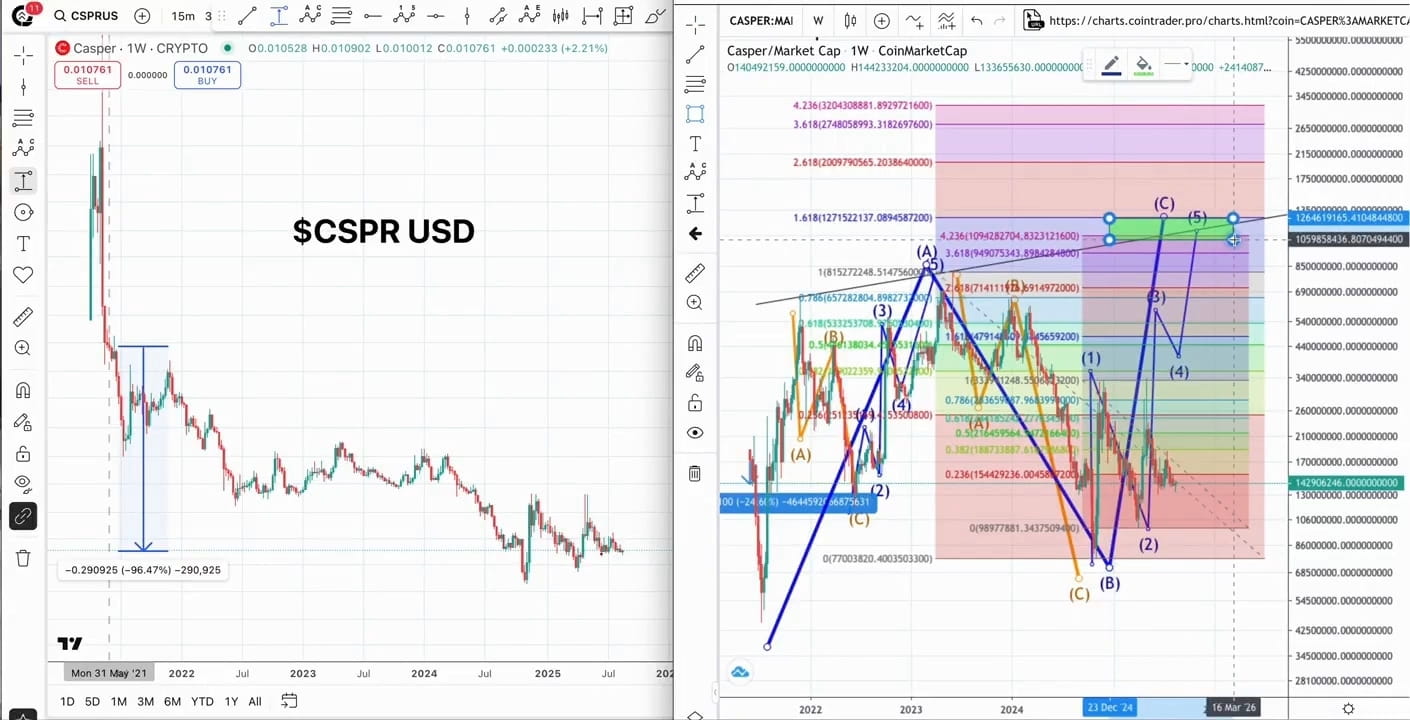Click the undo arrow on right chart toolbar

(976, 20)
